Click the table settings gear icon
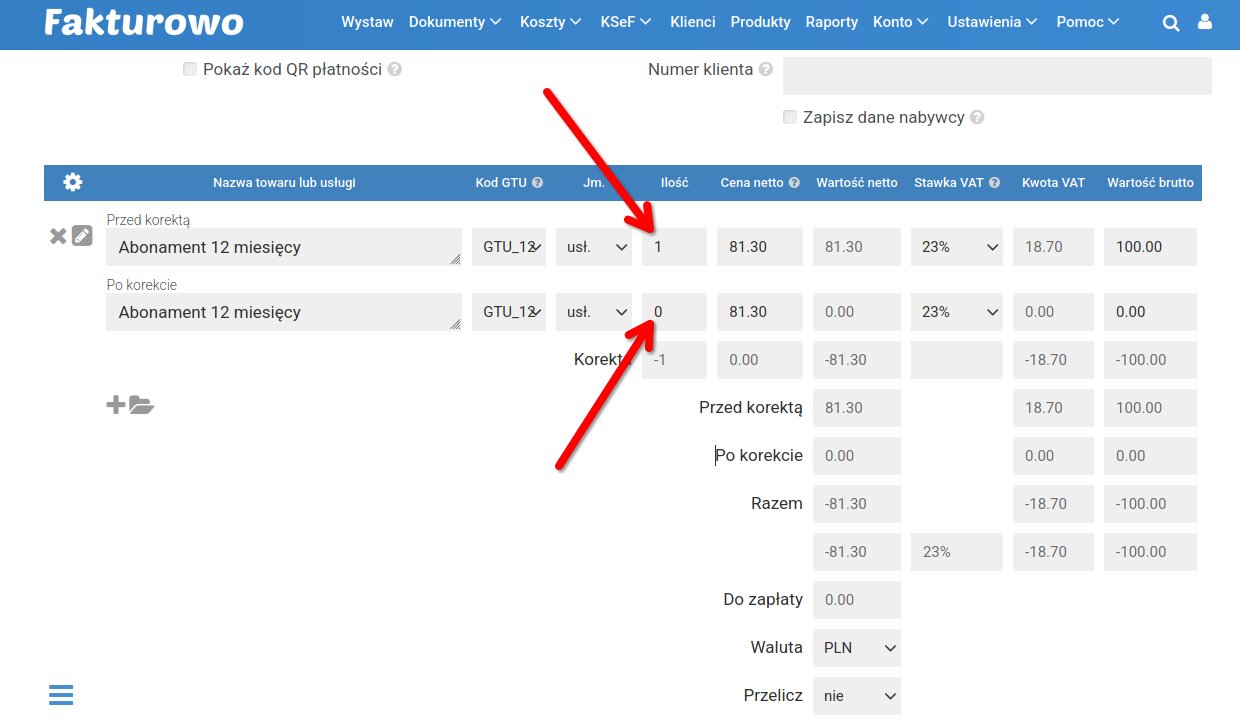 coord(73,182)
